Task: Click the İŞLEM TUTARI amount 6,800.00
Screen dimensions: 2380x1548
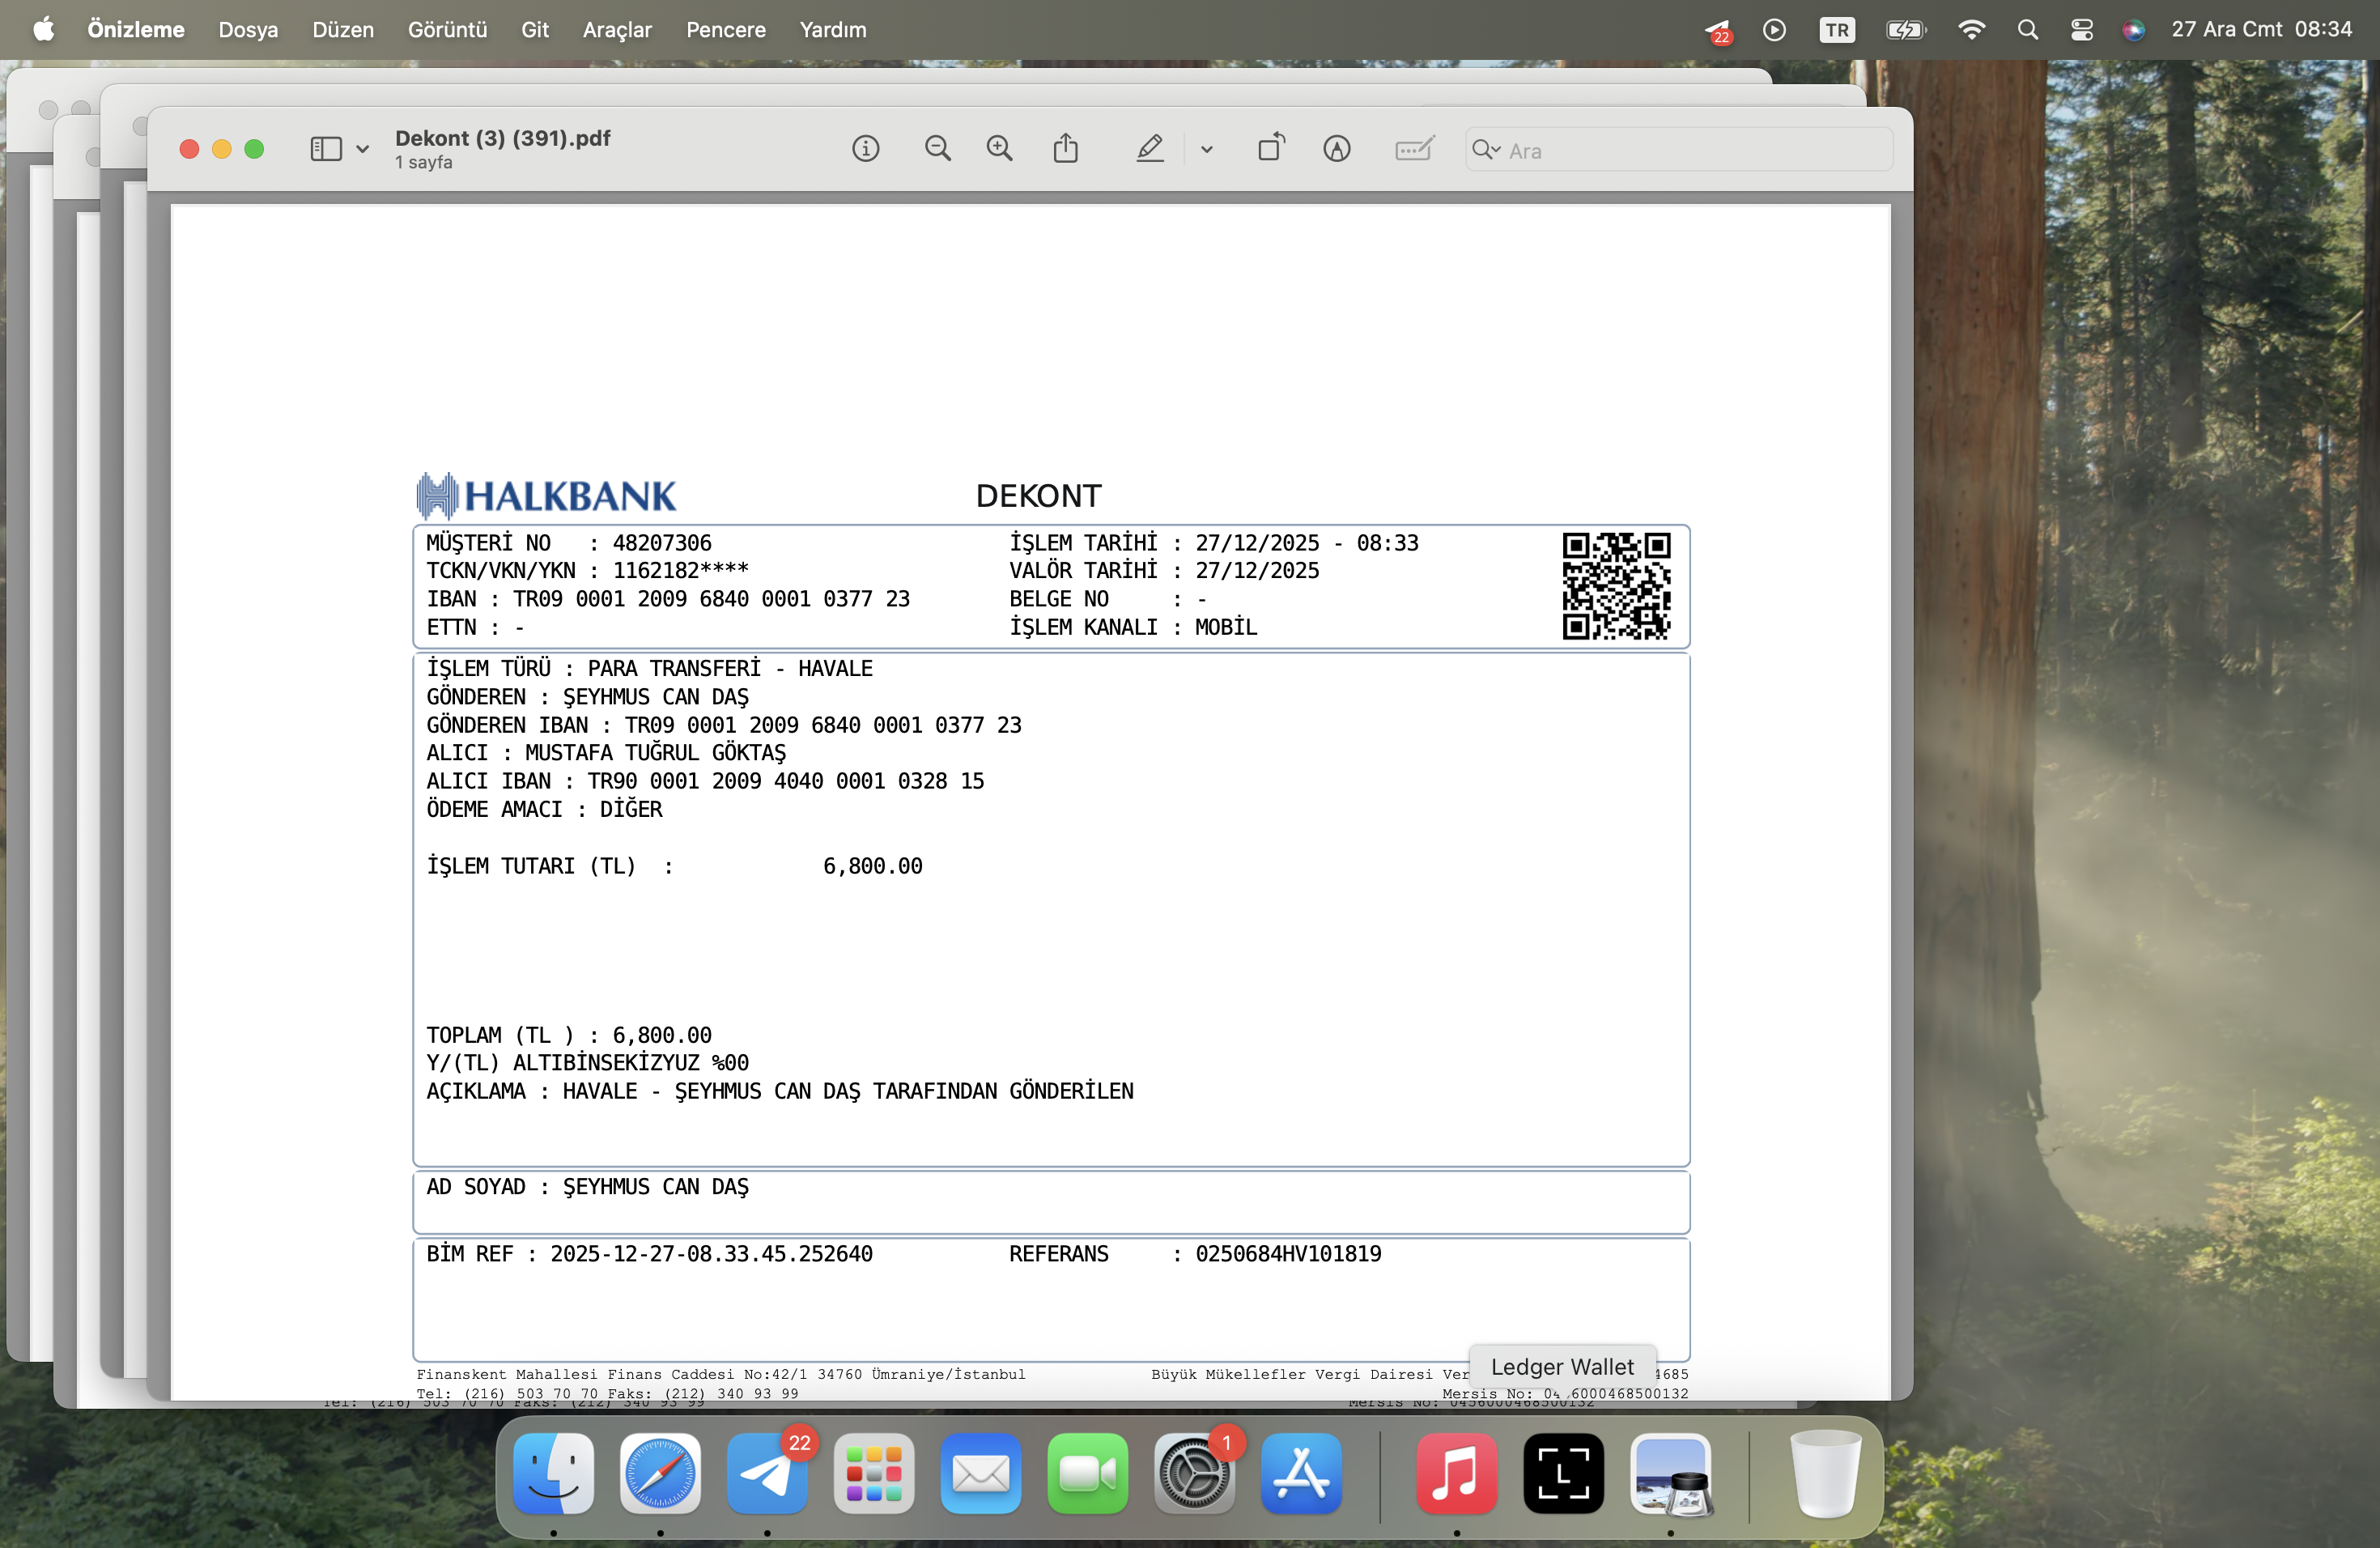Action: (x=873, y=866)
